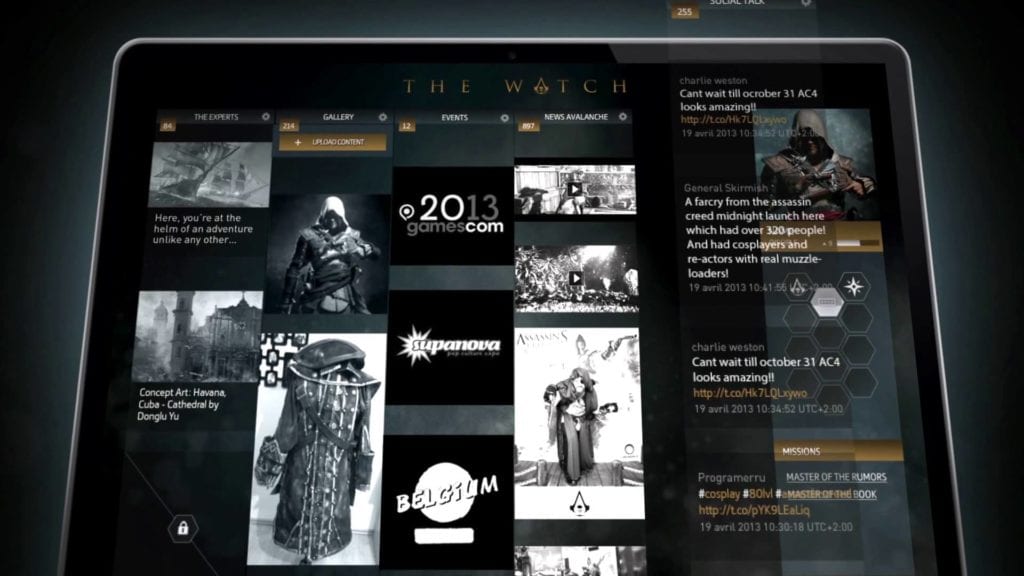Open settings gear for Events column
1024x576 pixels.
[x=503, y=117]
